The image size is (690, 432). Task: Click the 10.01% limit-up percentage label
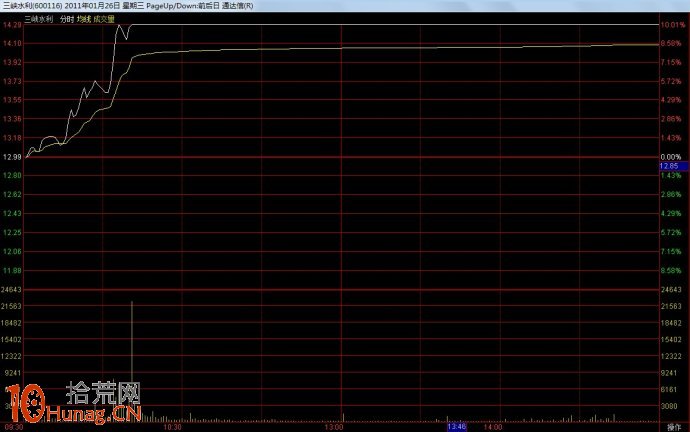point(672,25)
